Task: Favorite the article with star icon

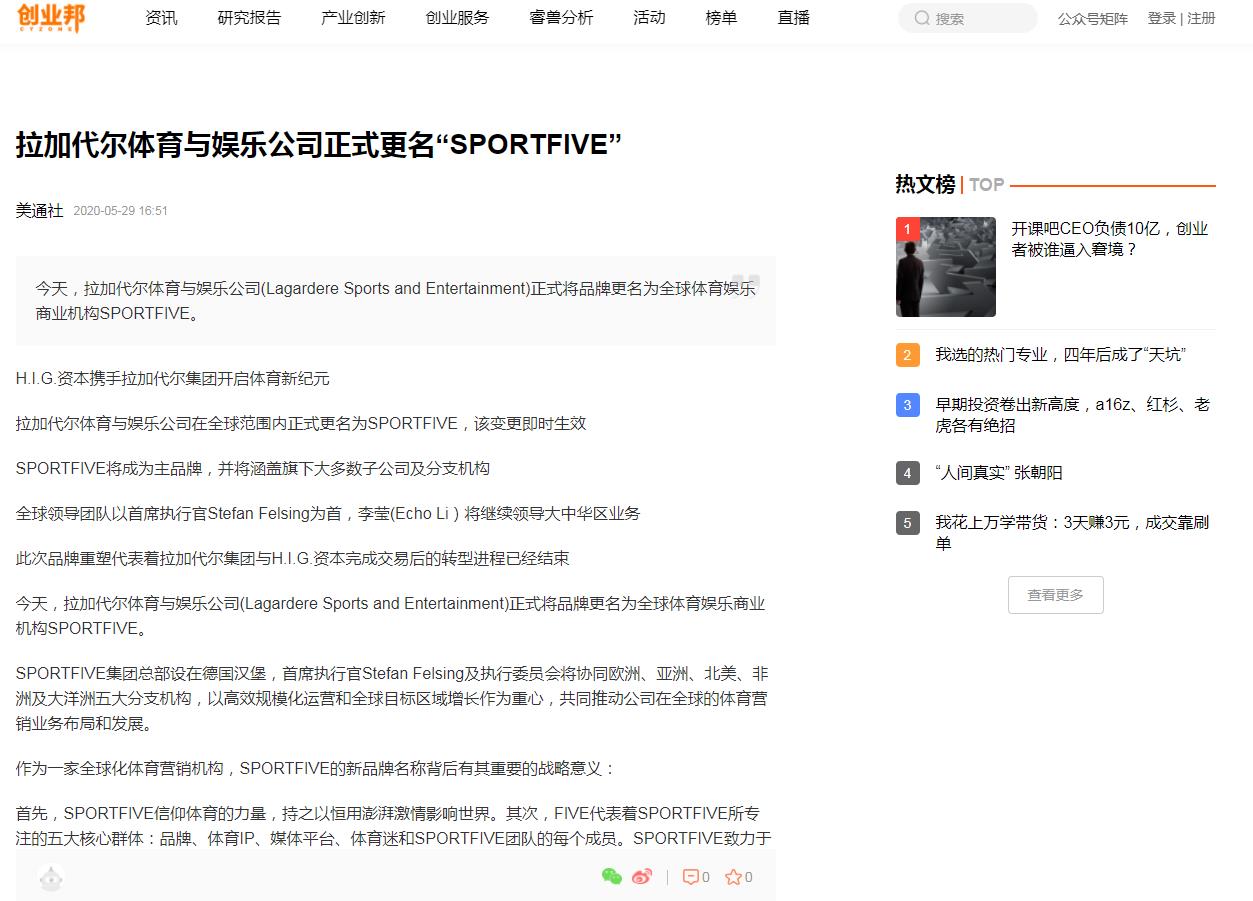Action: pyautogui.click(x=739, y=877)
